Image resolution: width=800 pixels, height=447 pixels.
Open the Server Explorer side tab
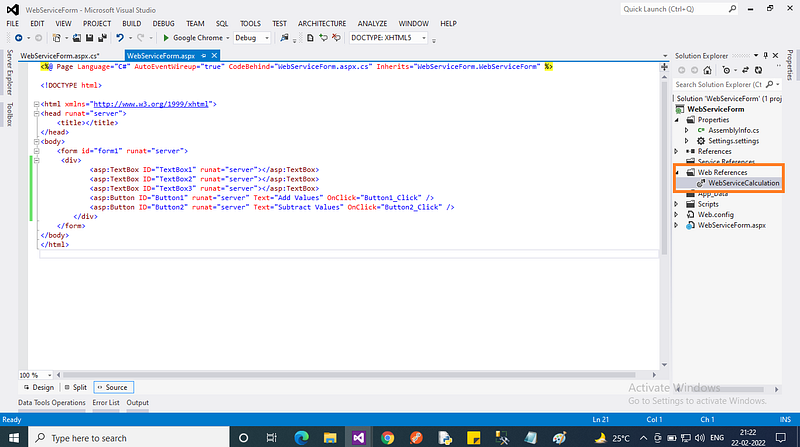coord(9,72)
